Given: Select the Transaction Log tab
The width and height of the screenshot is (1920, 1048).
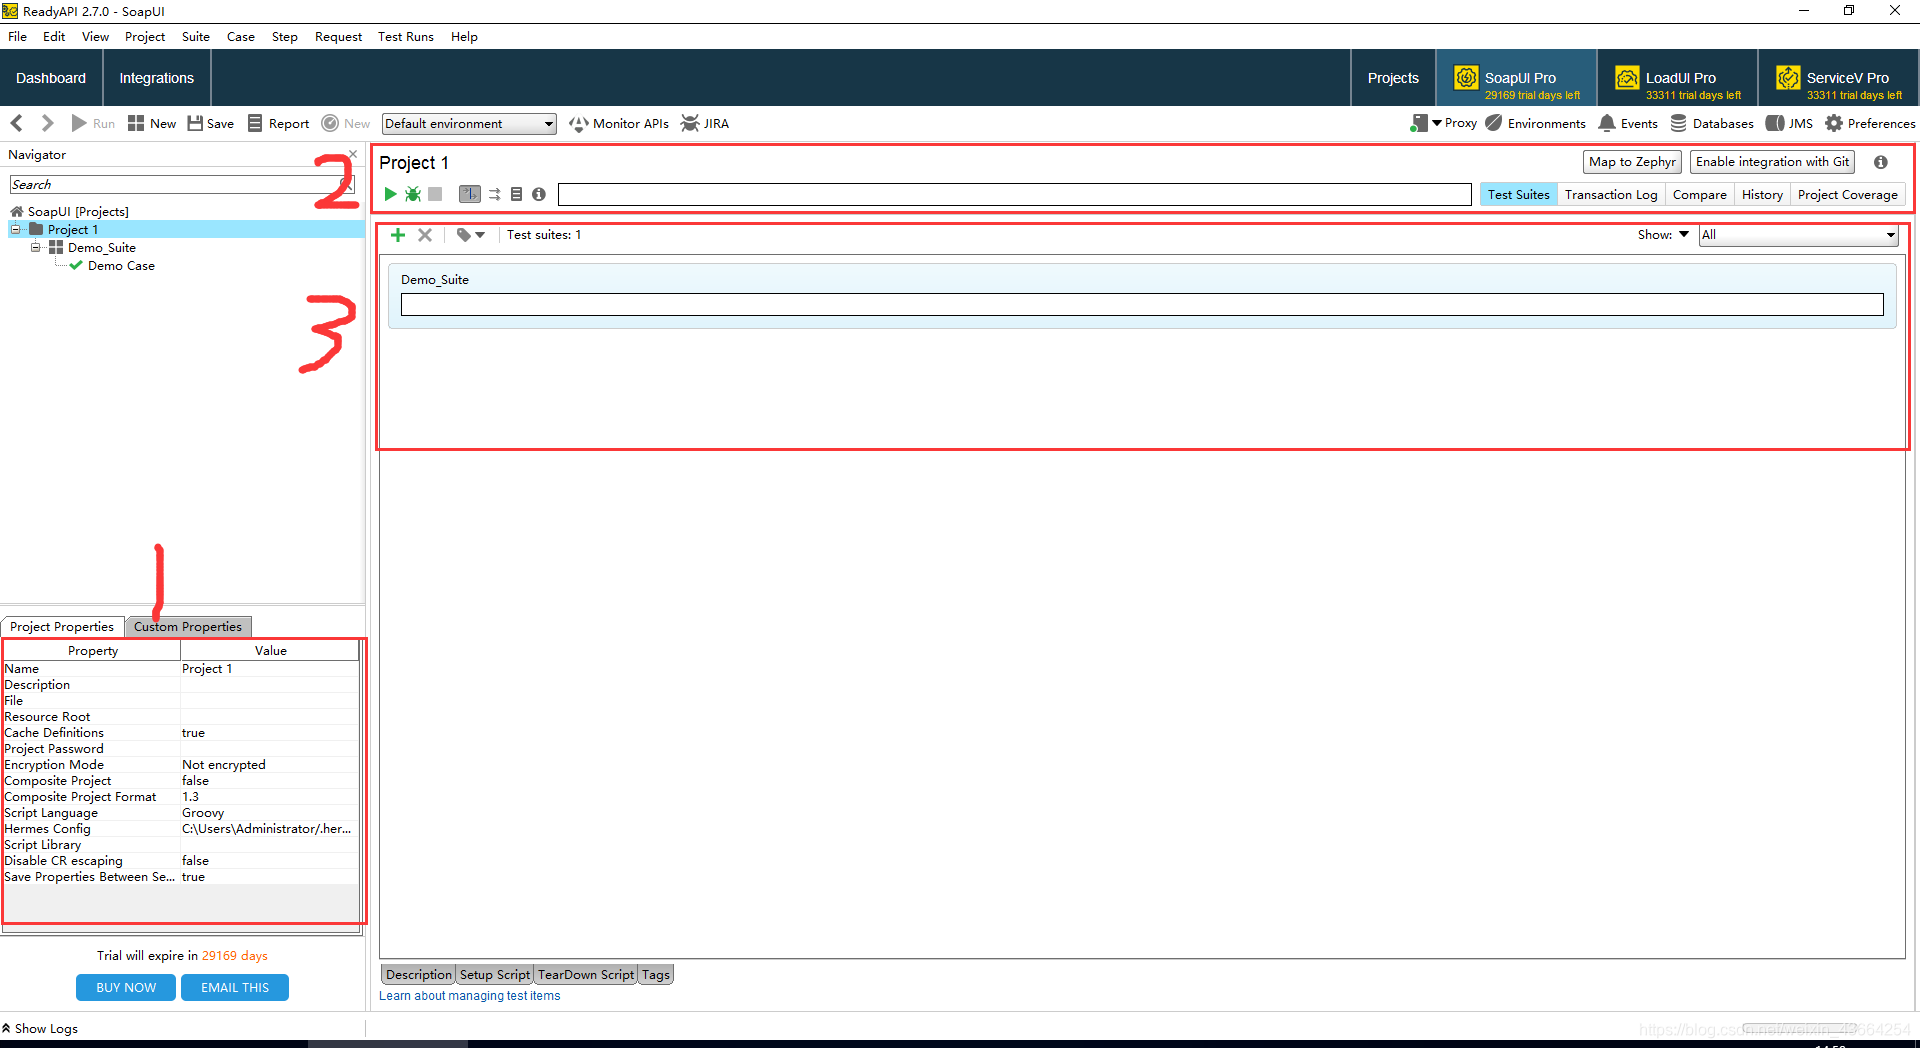Looking at the screenshot, I should pyautogui.click(x=1611, y=195).
